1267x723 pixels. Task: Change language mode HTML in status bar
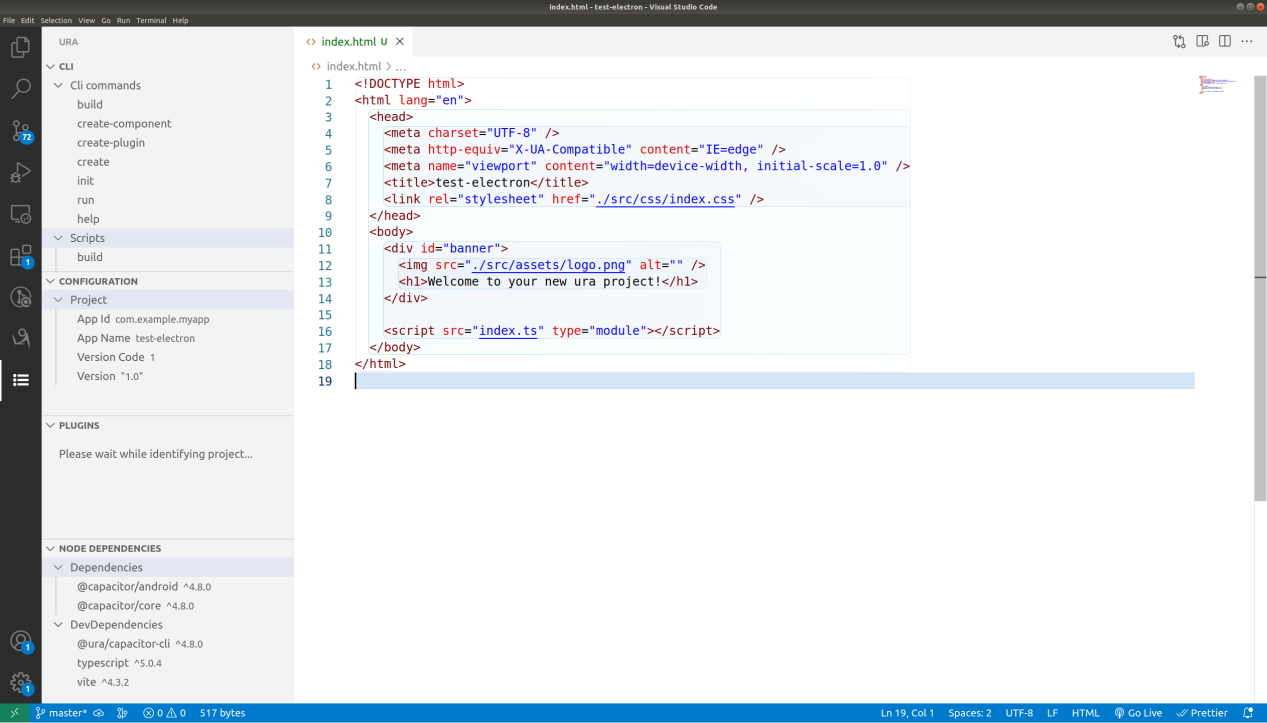coord(1086,713)
